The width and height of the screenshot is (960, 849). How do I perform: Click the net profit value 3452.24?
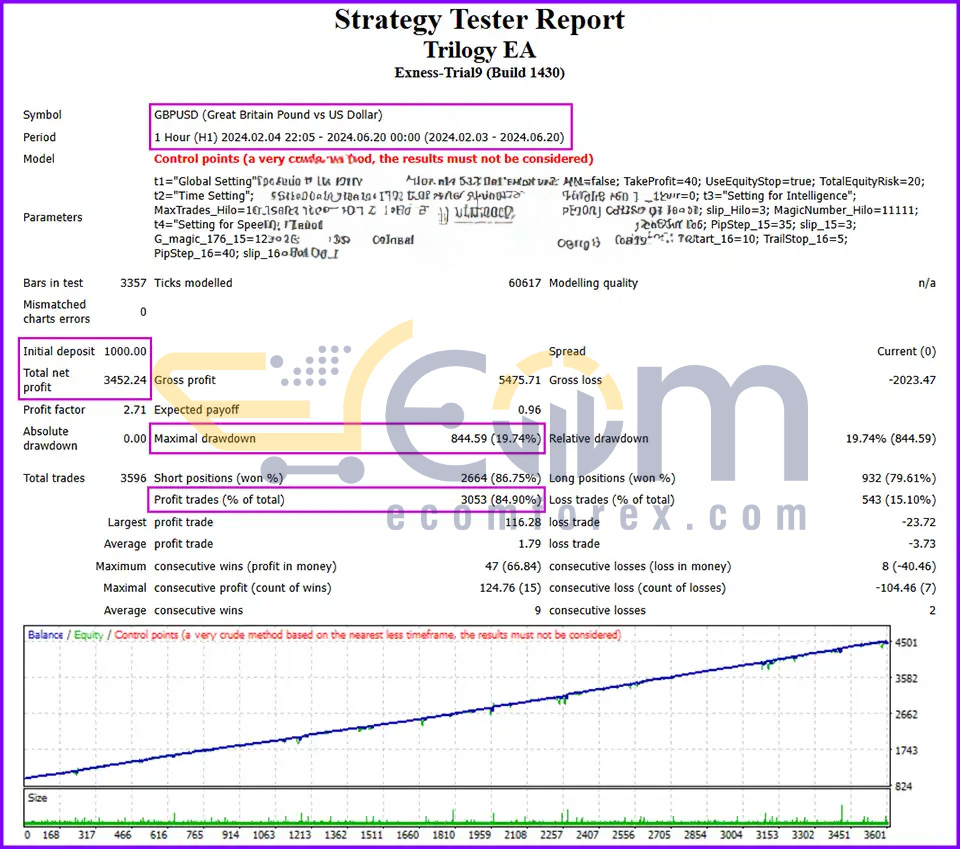[125, 380]
